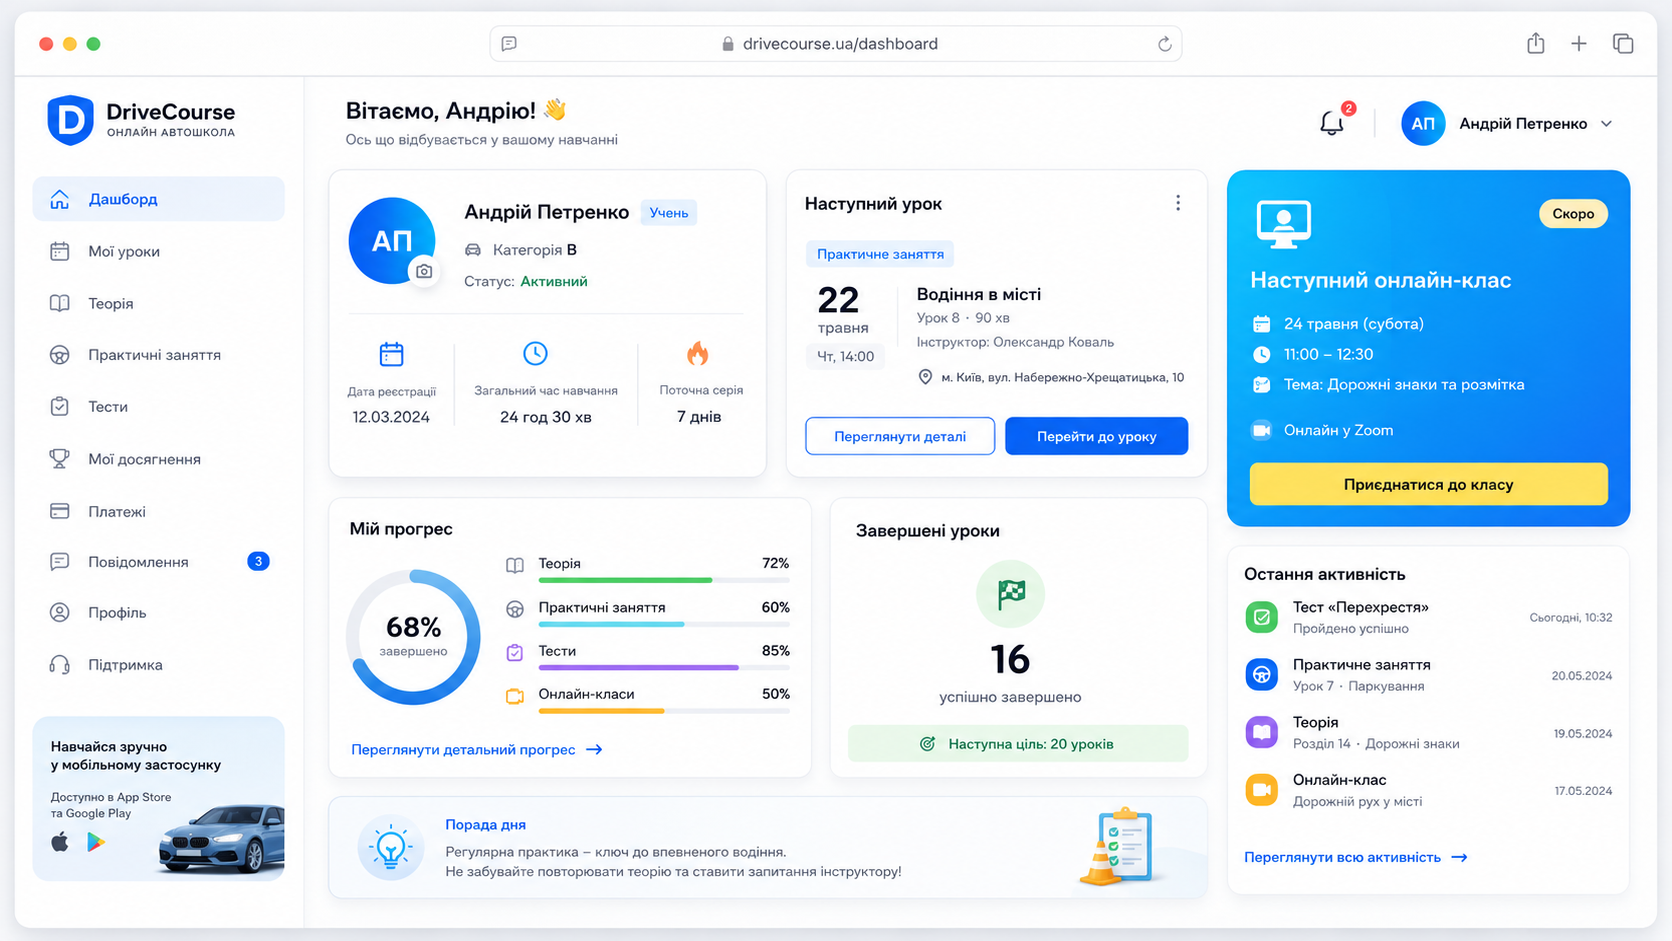Image resolution: width=1672 pixels, height=941 pixels.
Task: Open a new browser tab with plus icon
Action: tap(1579, 43)
